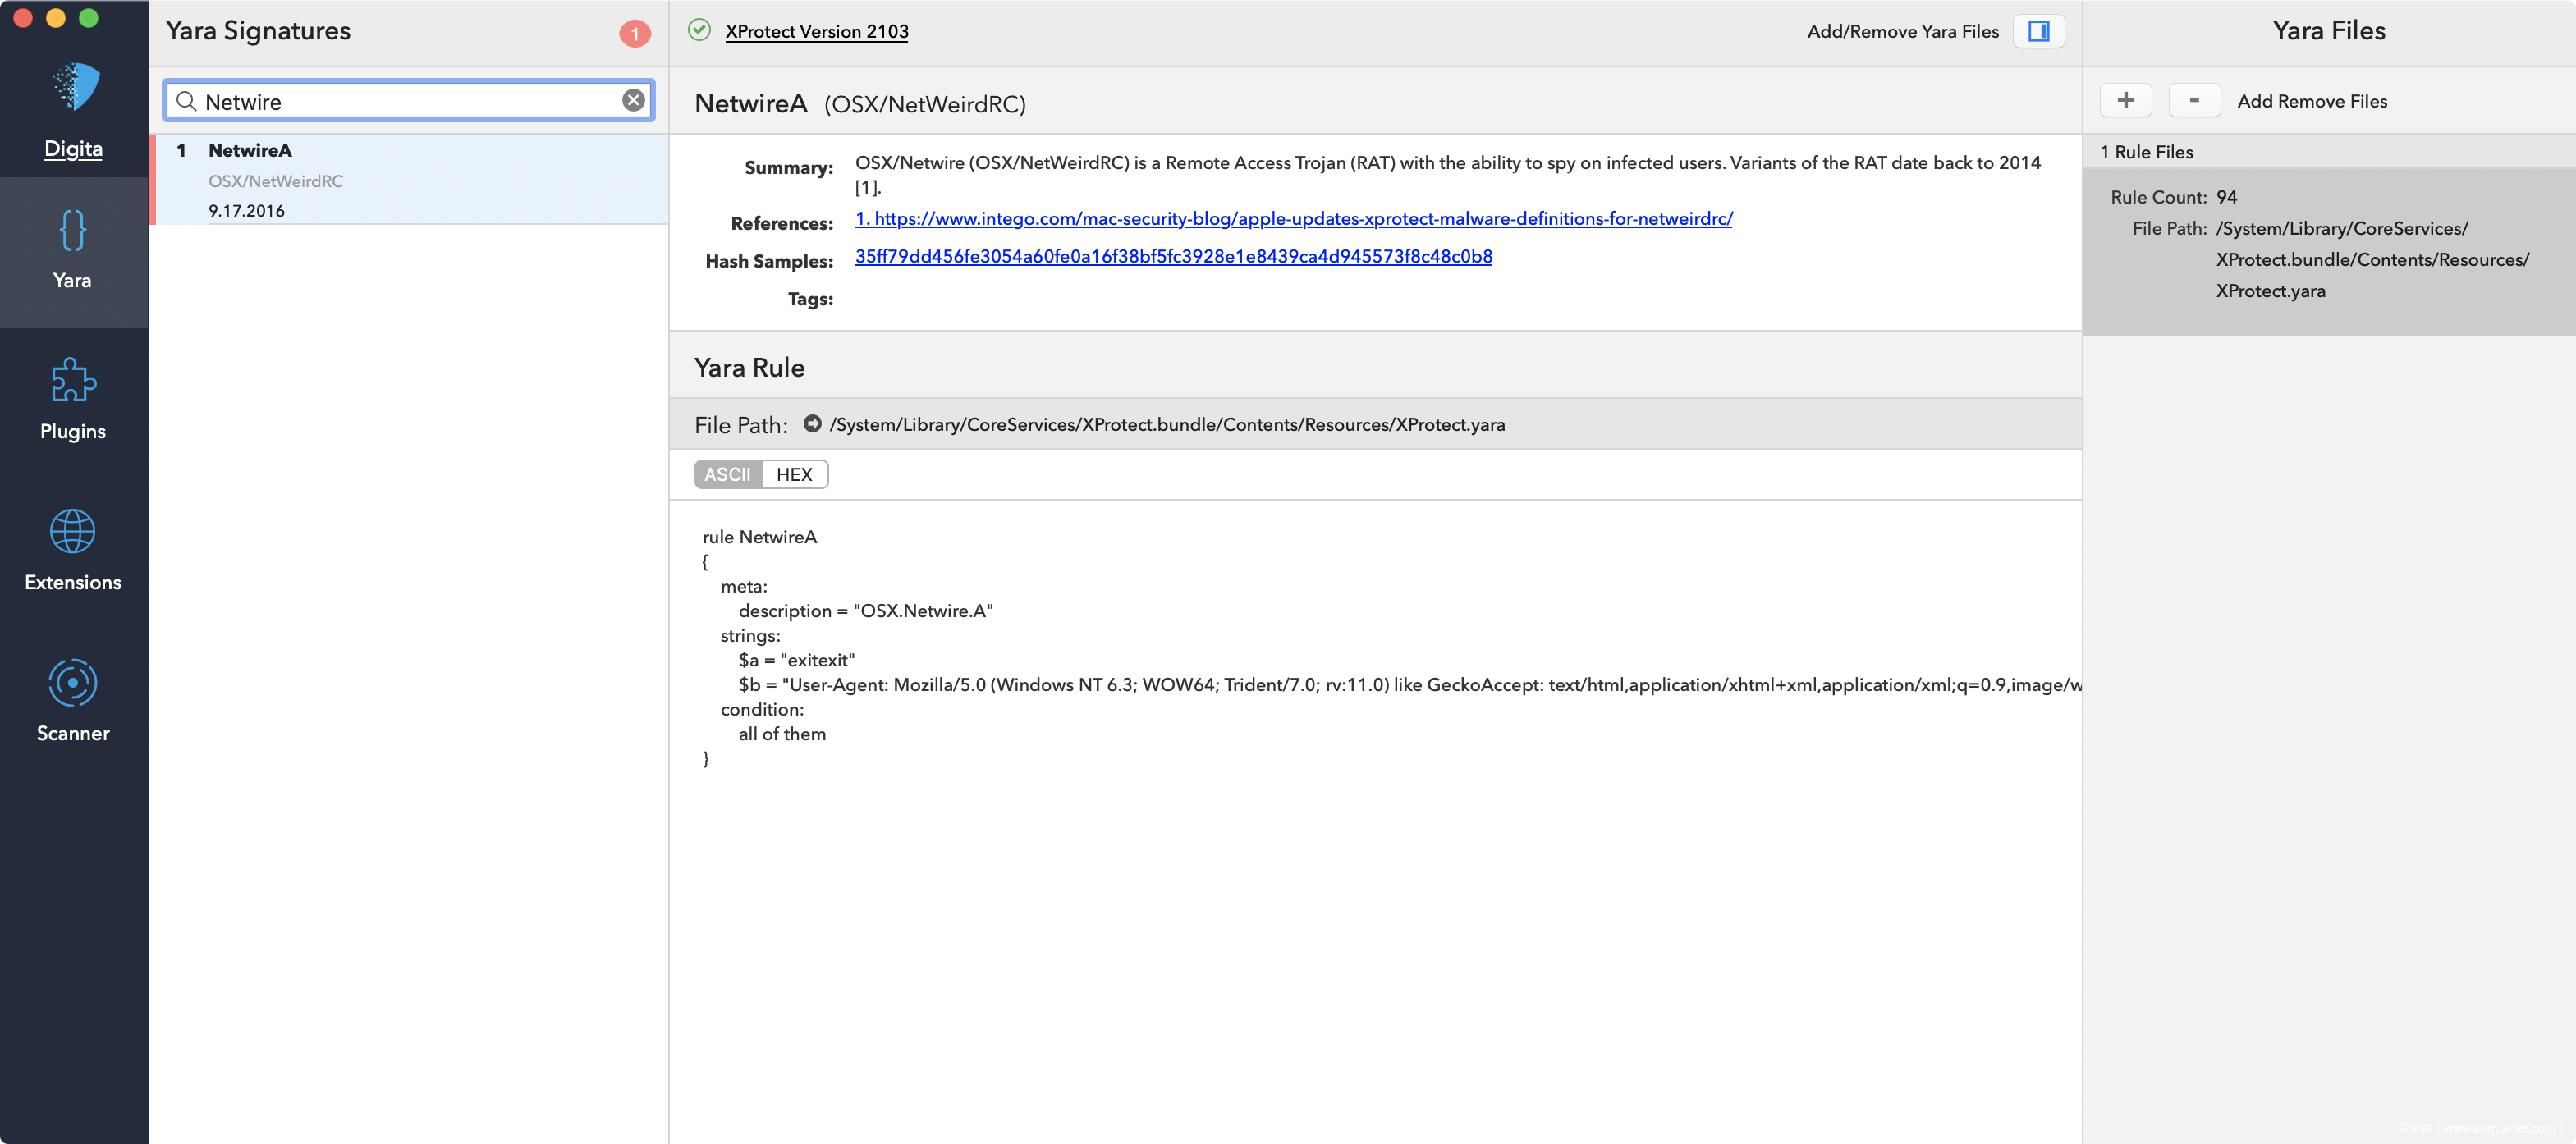Toggle the Yara Files sidebar panel

click(x=2038, y=31)
